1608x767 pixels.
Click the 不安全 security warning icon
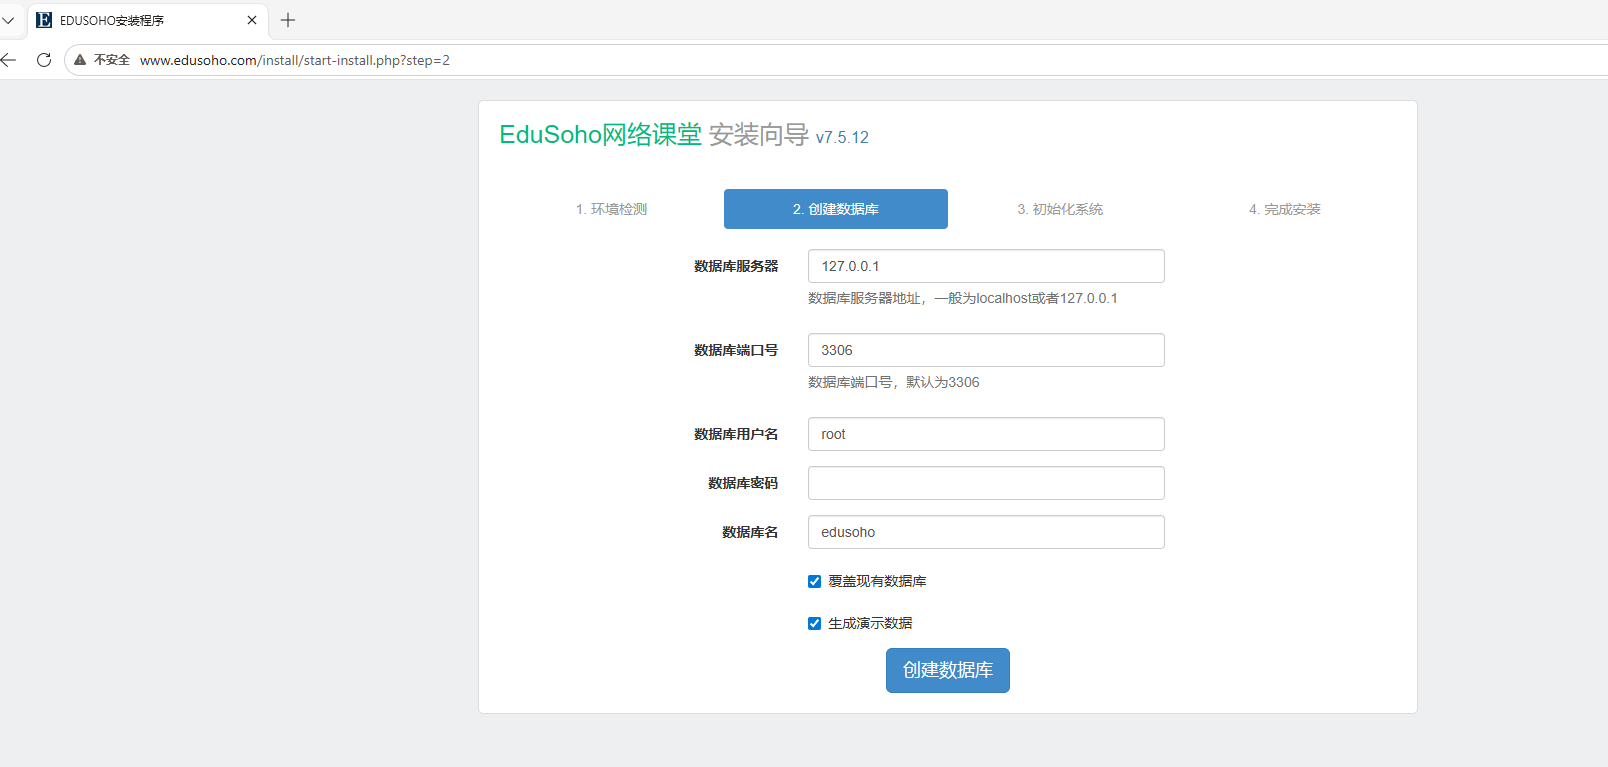tap(80, 60)
